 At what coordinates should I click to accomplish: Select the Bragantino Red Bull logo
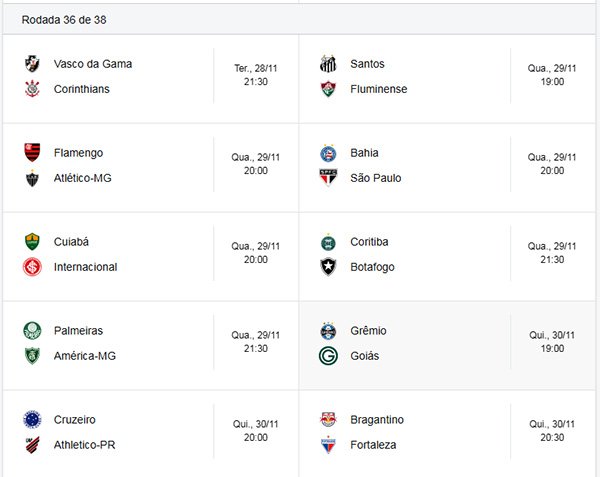coord(328,419)
